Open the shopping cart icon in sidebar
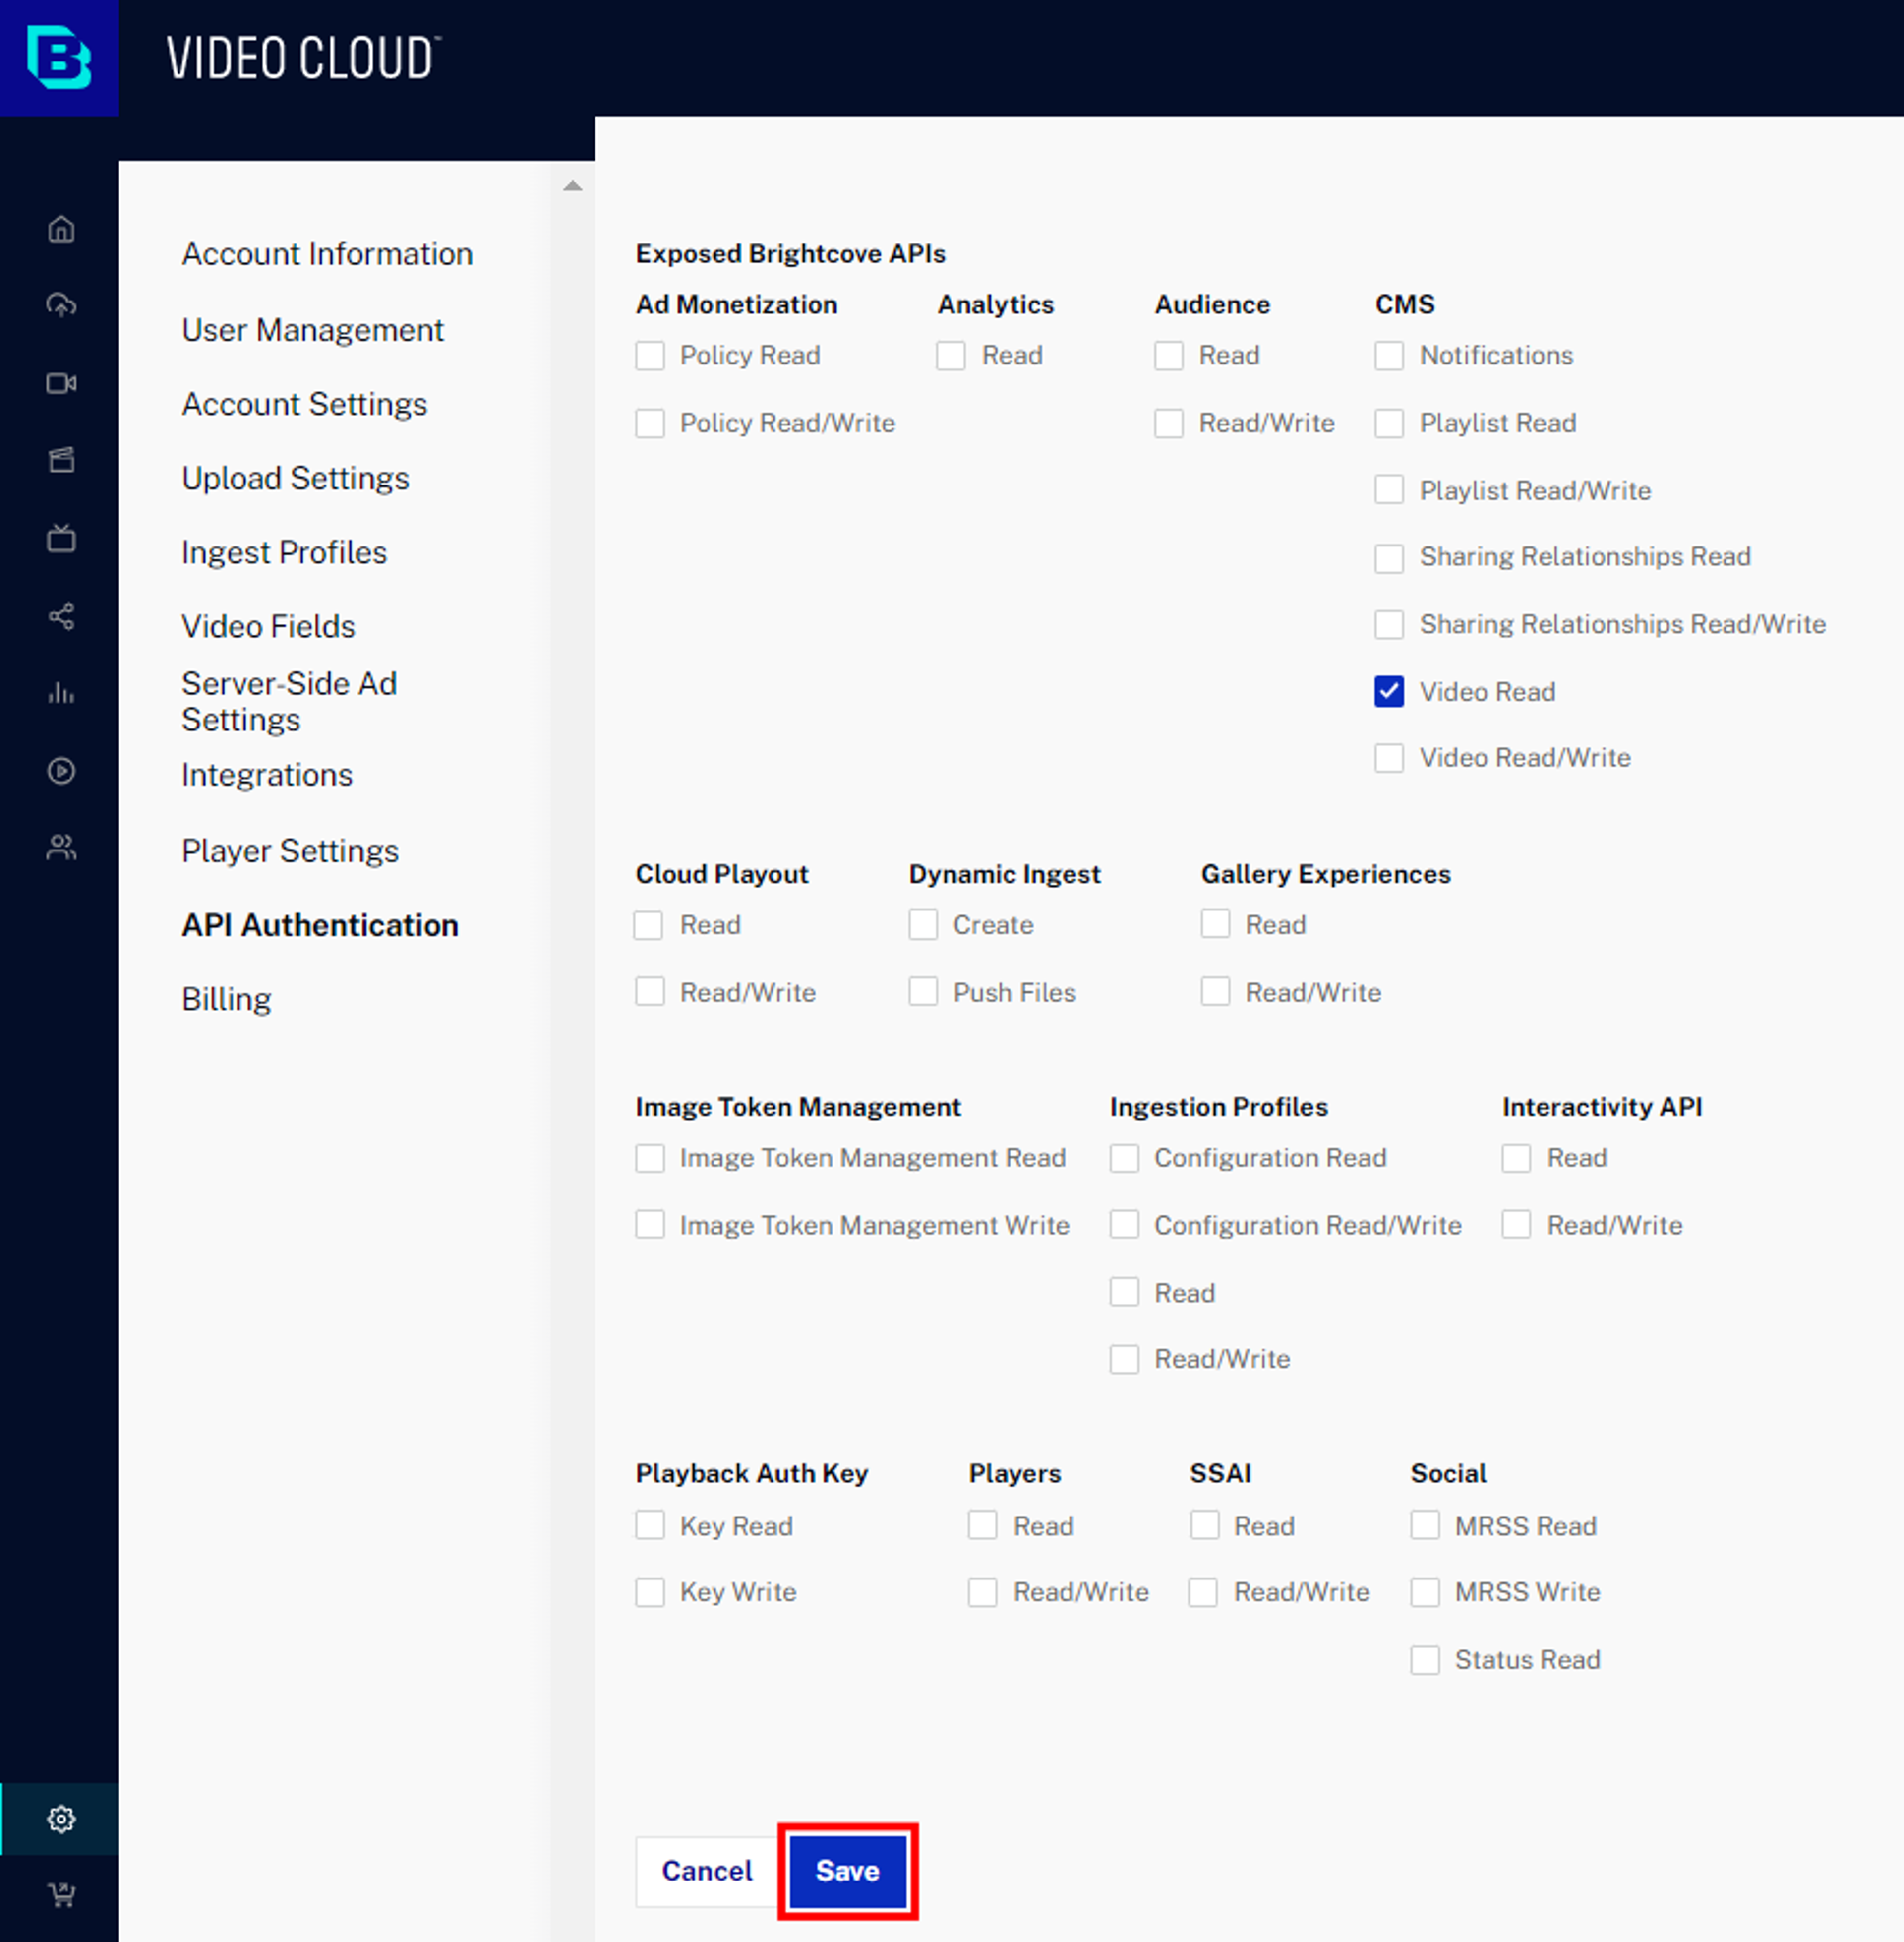The height and width of the screenshot is (1942, 1904). (61, 1895)
